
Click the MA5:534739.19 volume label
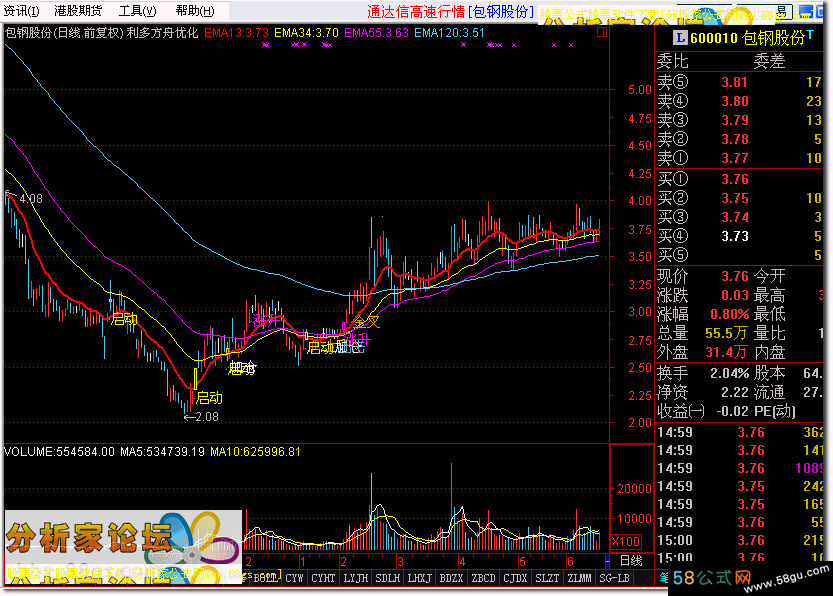point(163,452)
